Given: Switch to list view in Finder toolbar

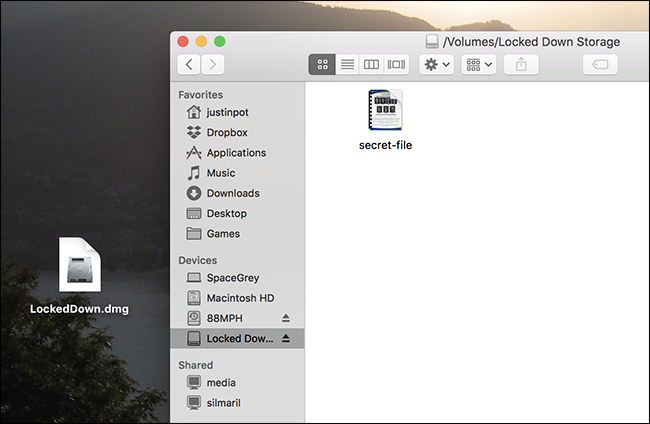Looking at the screenshot, I should click(347, 64).
